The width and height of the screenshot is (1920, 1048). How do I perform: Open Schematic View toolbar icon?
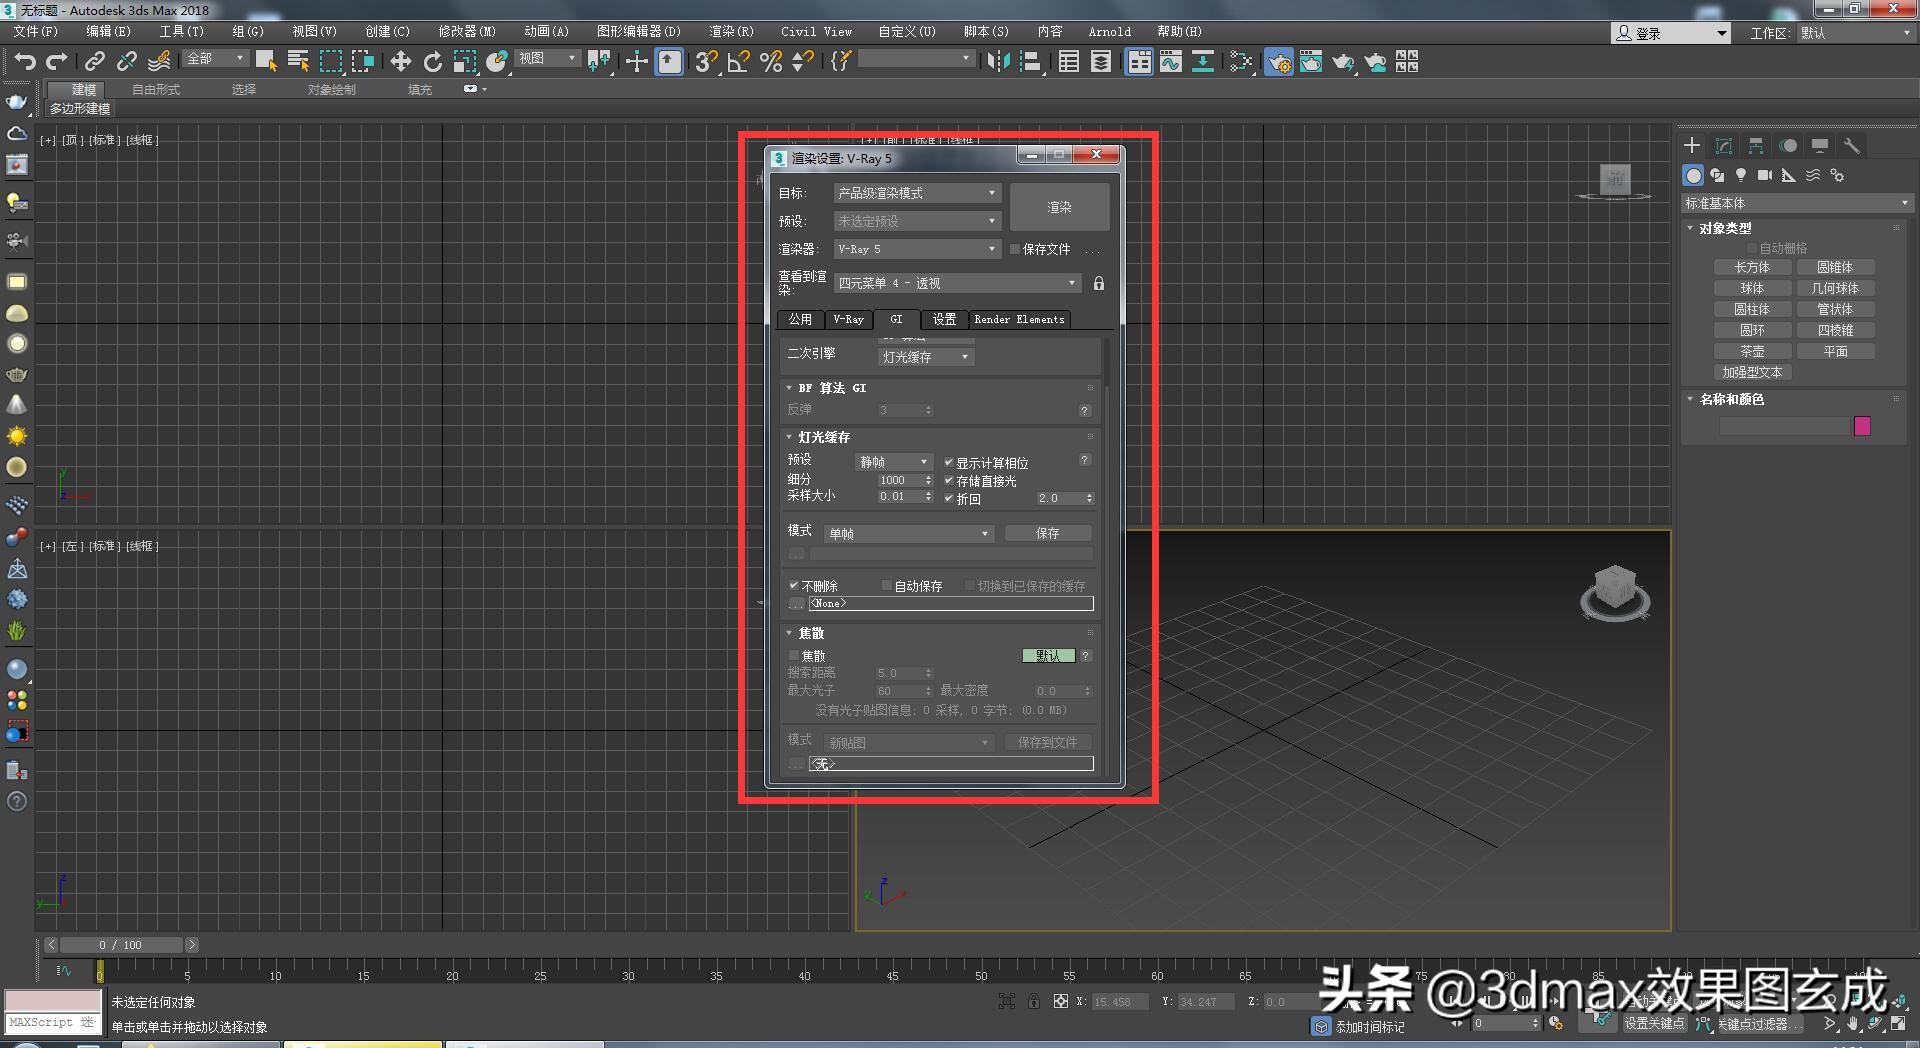click(1203, 62)
